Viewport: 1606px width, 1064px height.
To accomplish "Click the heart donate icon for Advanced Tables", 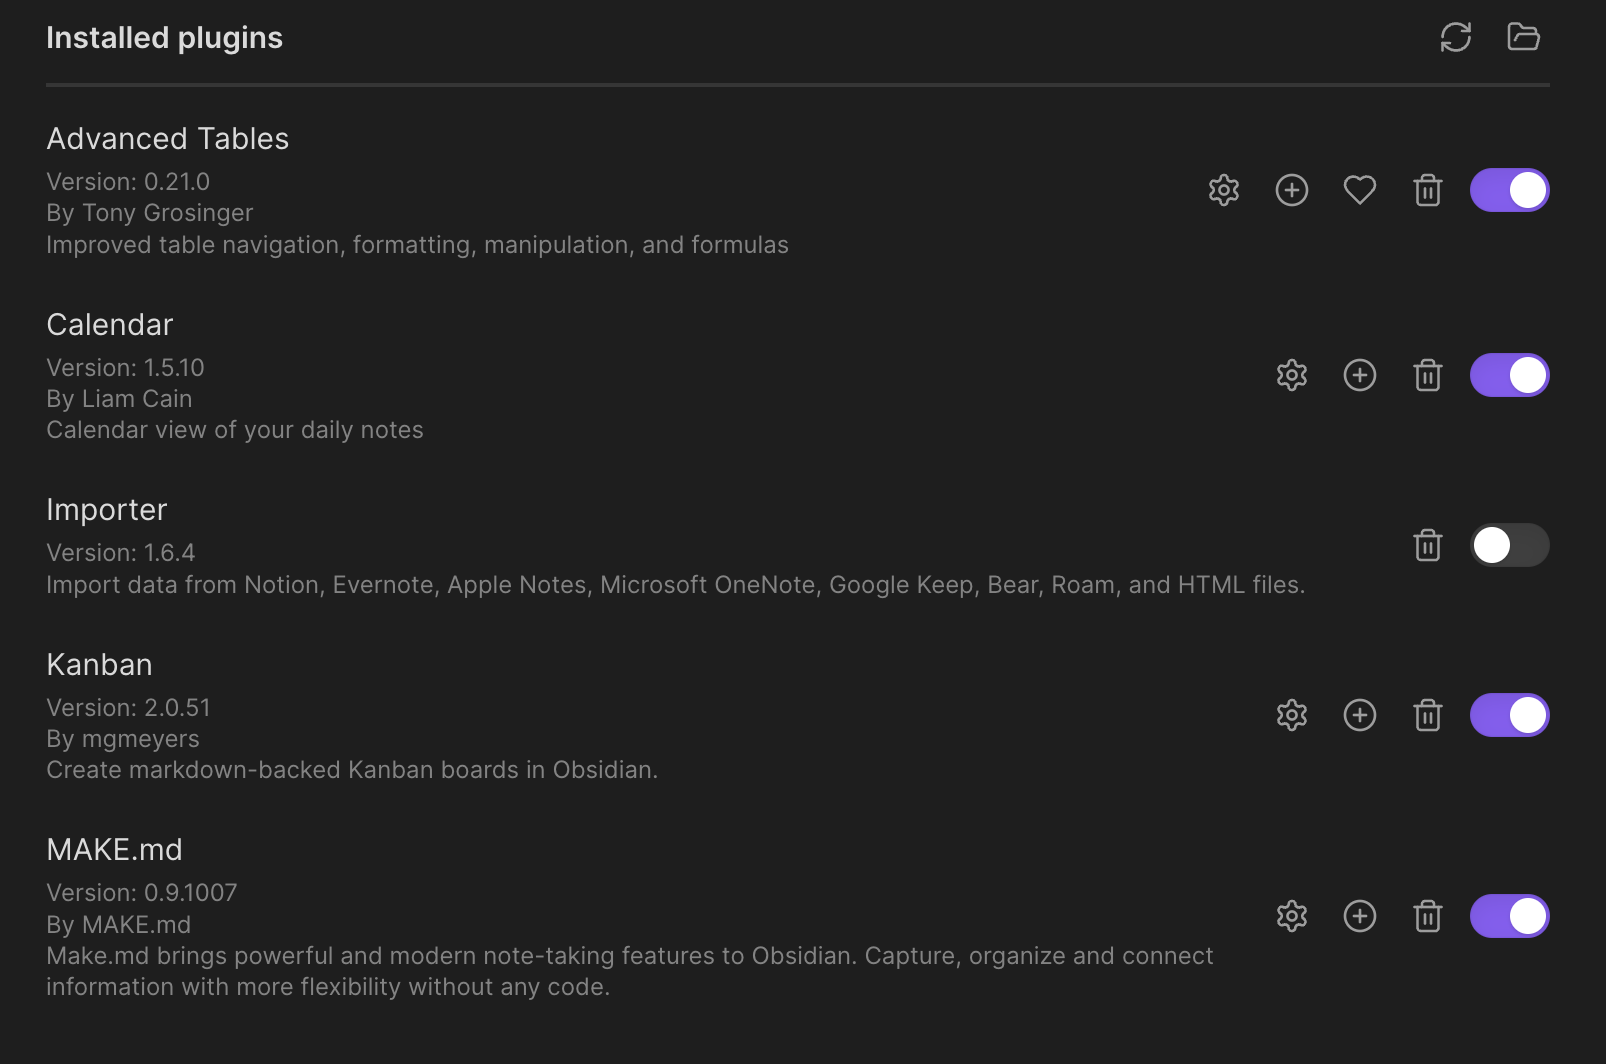I will pyautogui.click(x=1360, y=190).
